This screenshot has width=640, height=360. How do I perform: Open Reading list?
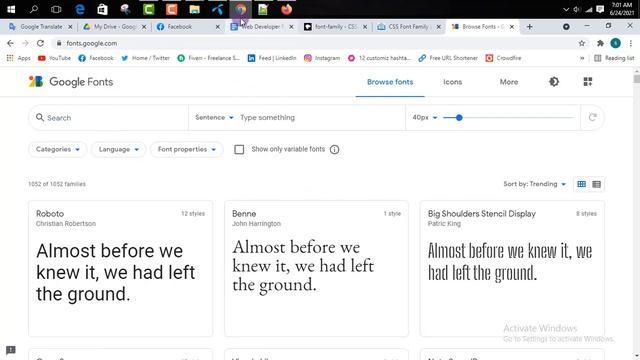614,58
